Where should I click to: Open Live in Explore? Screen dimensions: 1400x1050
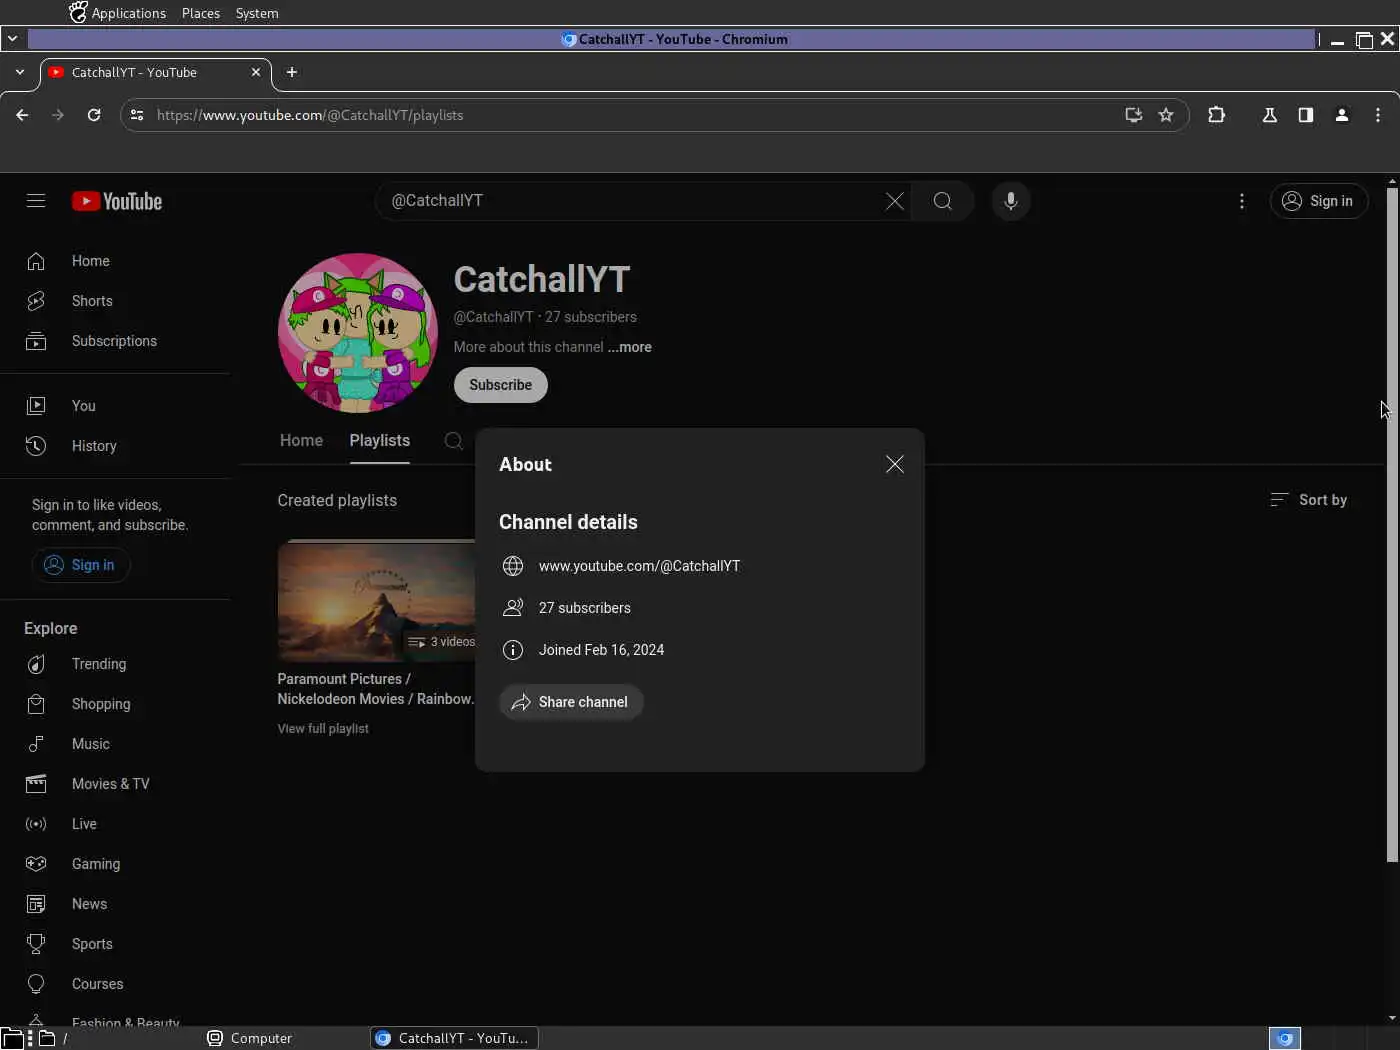click(x=115, y=824)
